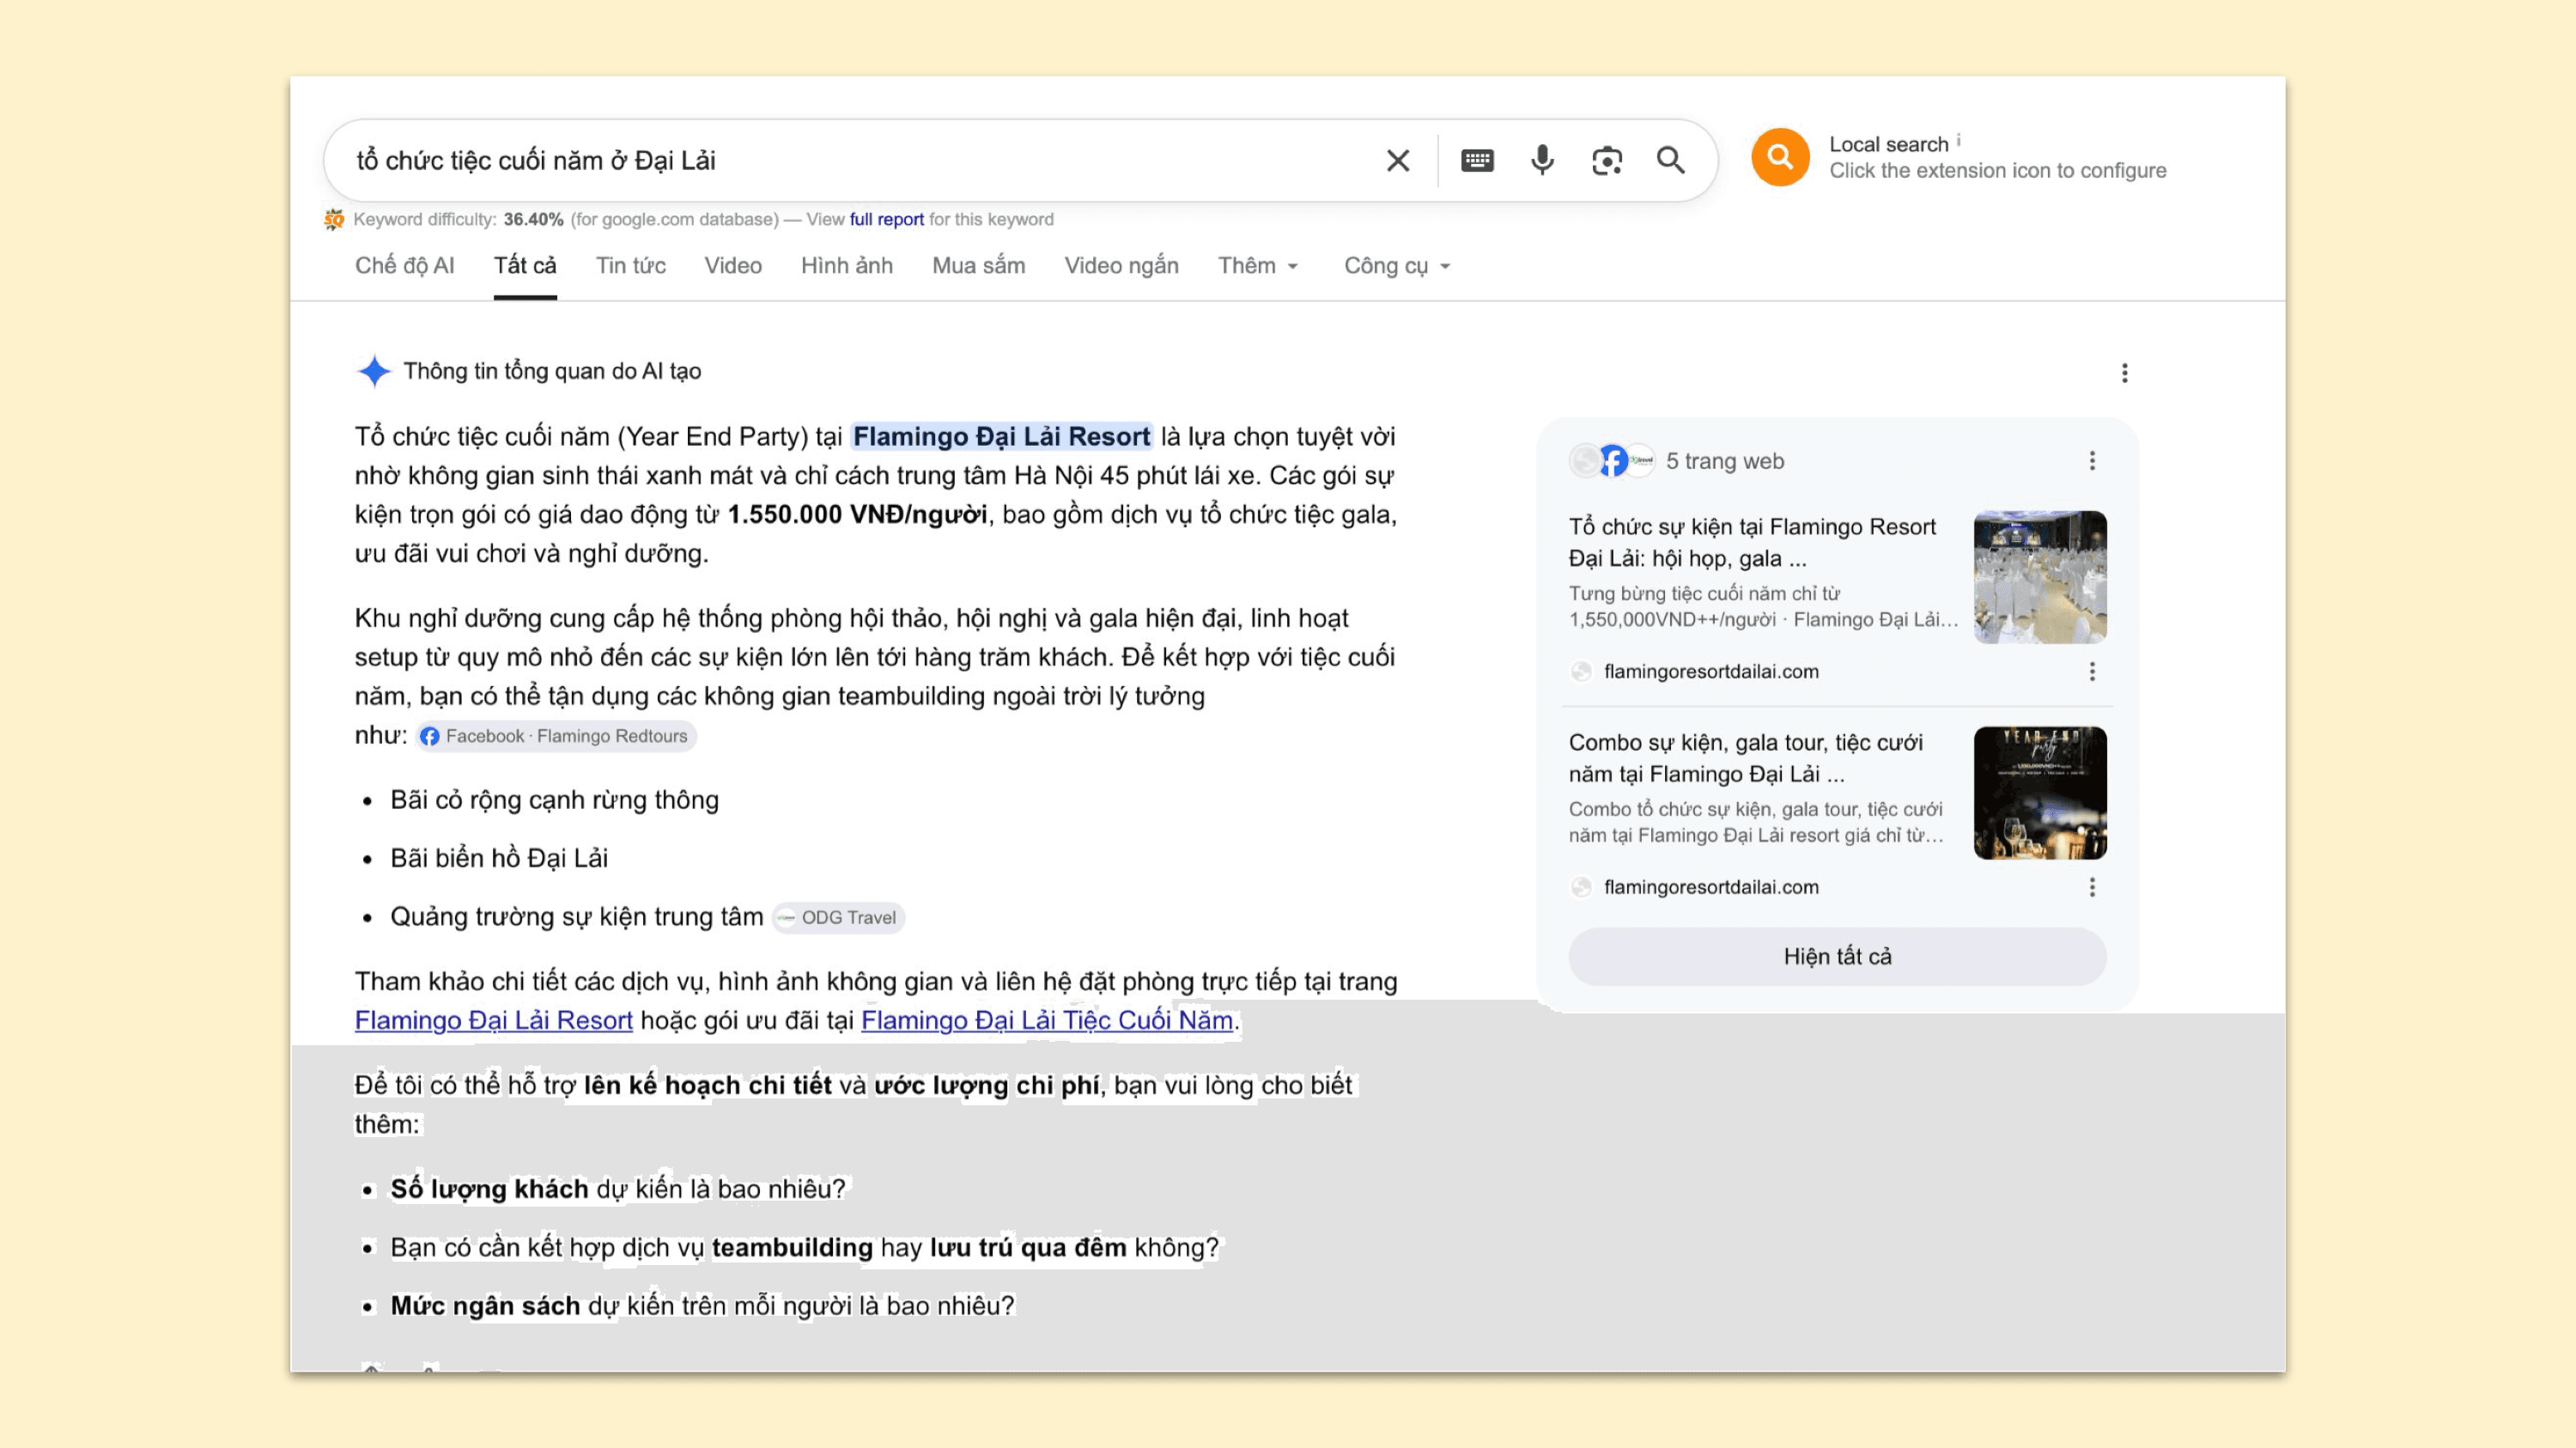Click the 'full report' keyword link
The height and width of the screenshot is (1448, 2576).
pyautogui.click(x=887, y=219)
